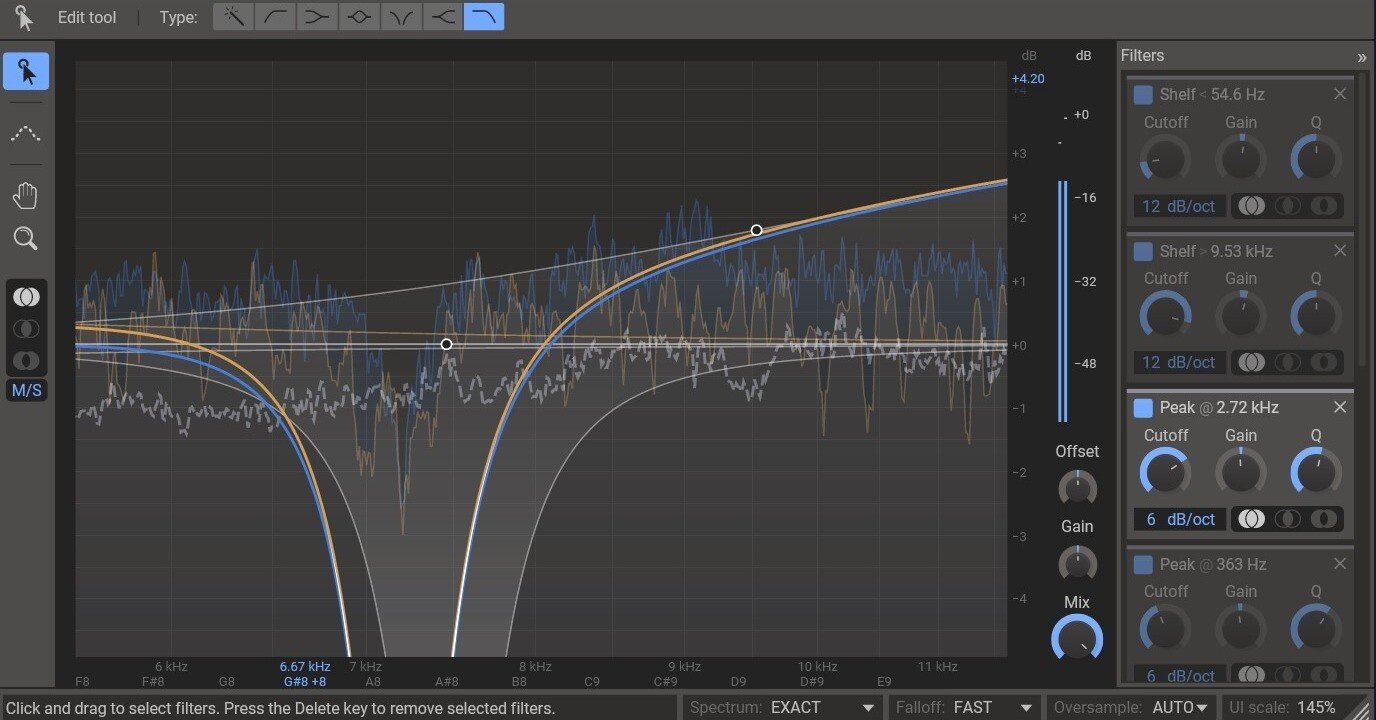Screen dimensions: 1376x720
Task: Open the Falloff dropdown
Action: (963, 707)
